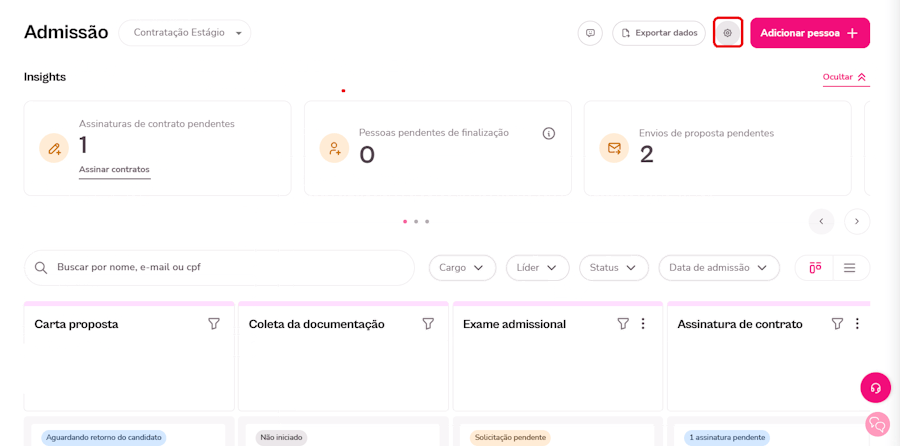
Task: Select the first carousel pagination dot
Action: pyautogui.click(x=405, y=221)
